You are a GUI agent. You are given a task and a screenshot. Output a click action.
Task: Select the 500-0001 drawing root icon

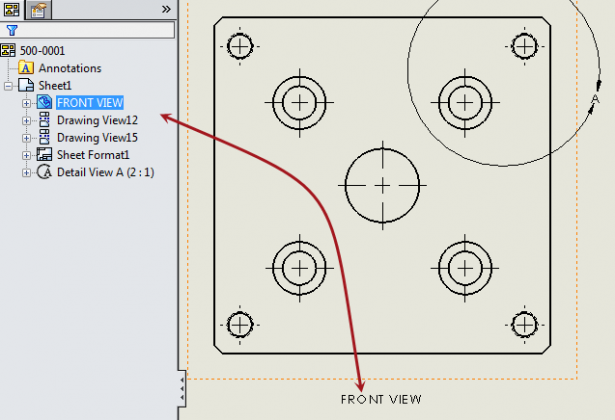9,50
